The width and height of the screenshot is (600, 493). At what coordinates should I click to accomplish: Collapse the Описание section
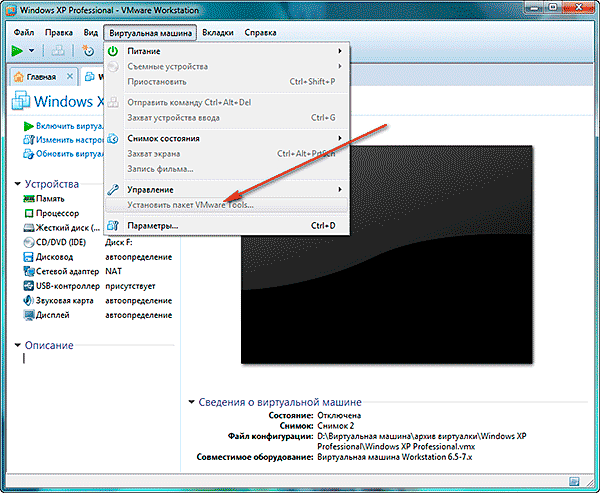tap(17, 345)
